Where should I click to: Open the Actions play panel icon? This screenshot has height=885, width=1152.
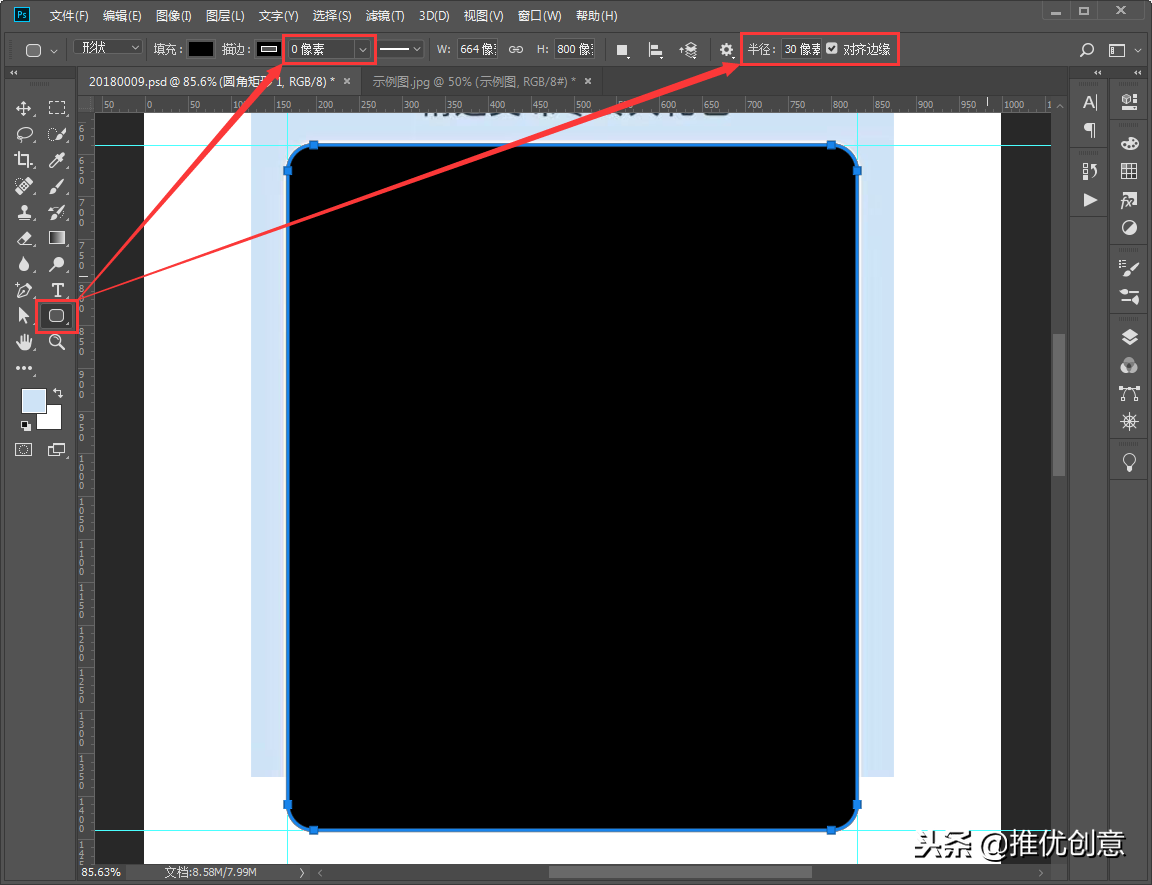(x=1090, y=200)
